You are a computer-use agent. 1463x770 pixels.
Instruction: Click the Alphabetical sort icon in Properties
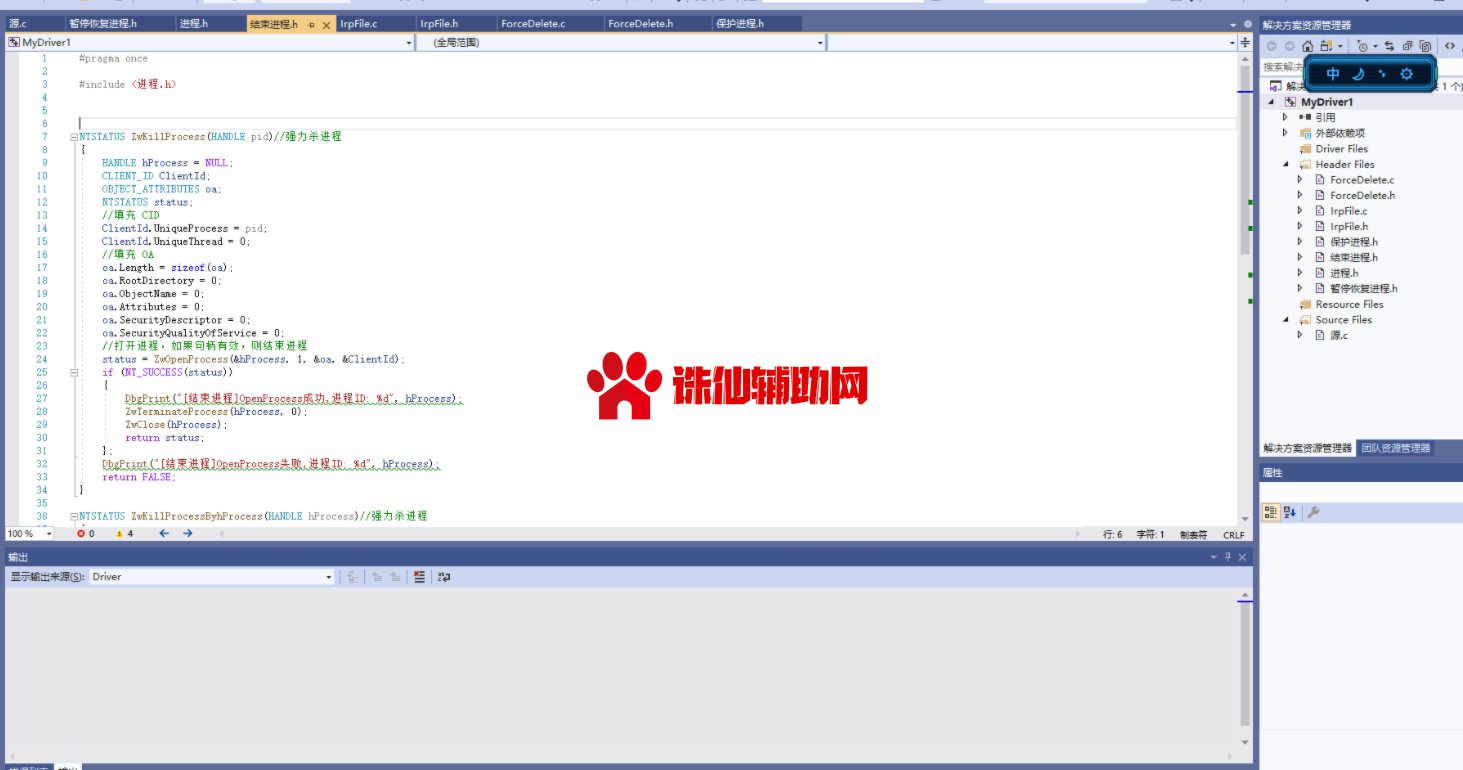(1290, 512)
